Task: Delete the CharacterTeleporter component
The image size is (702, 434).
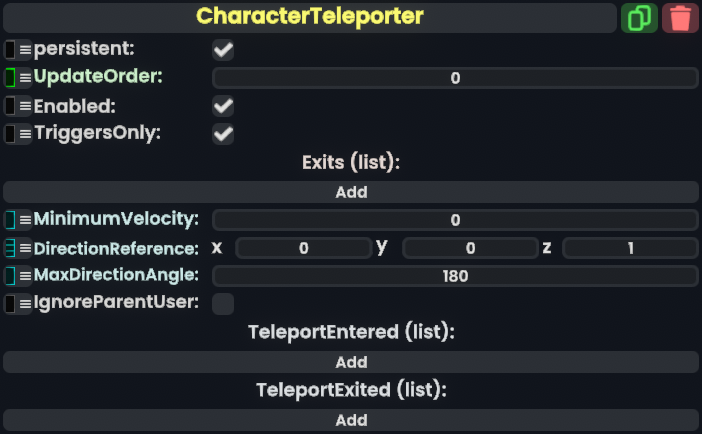Action: coord(681,18)
